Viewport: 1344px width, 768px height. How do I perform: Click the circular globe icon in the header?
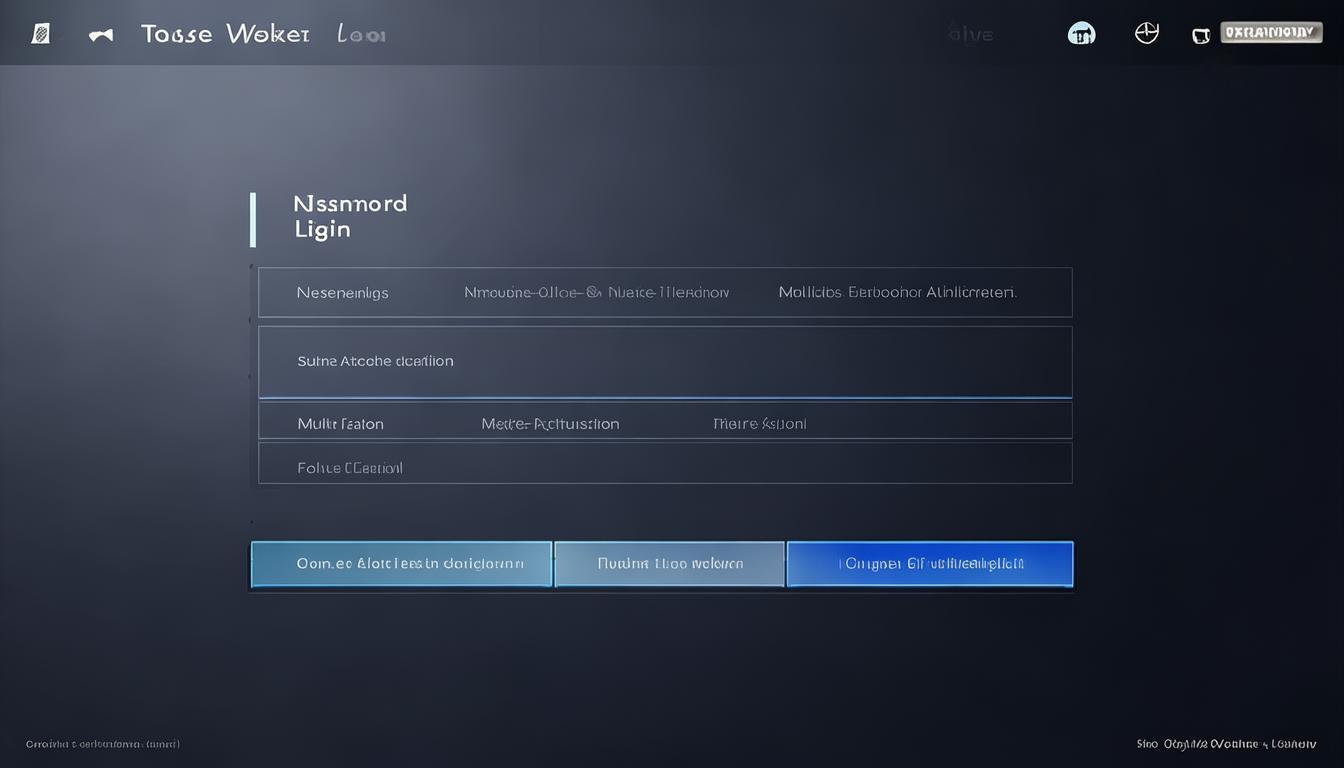point(1146,33)
